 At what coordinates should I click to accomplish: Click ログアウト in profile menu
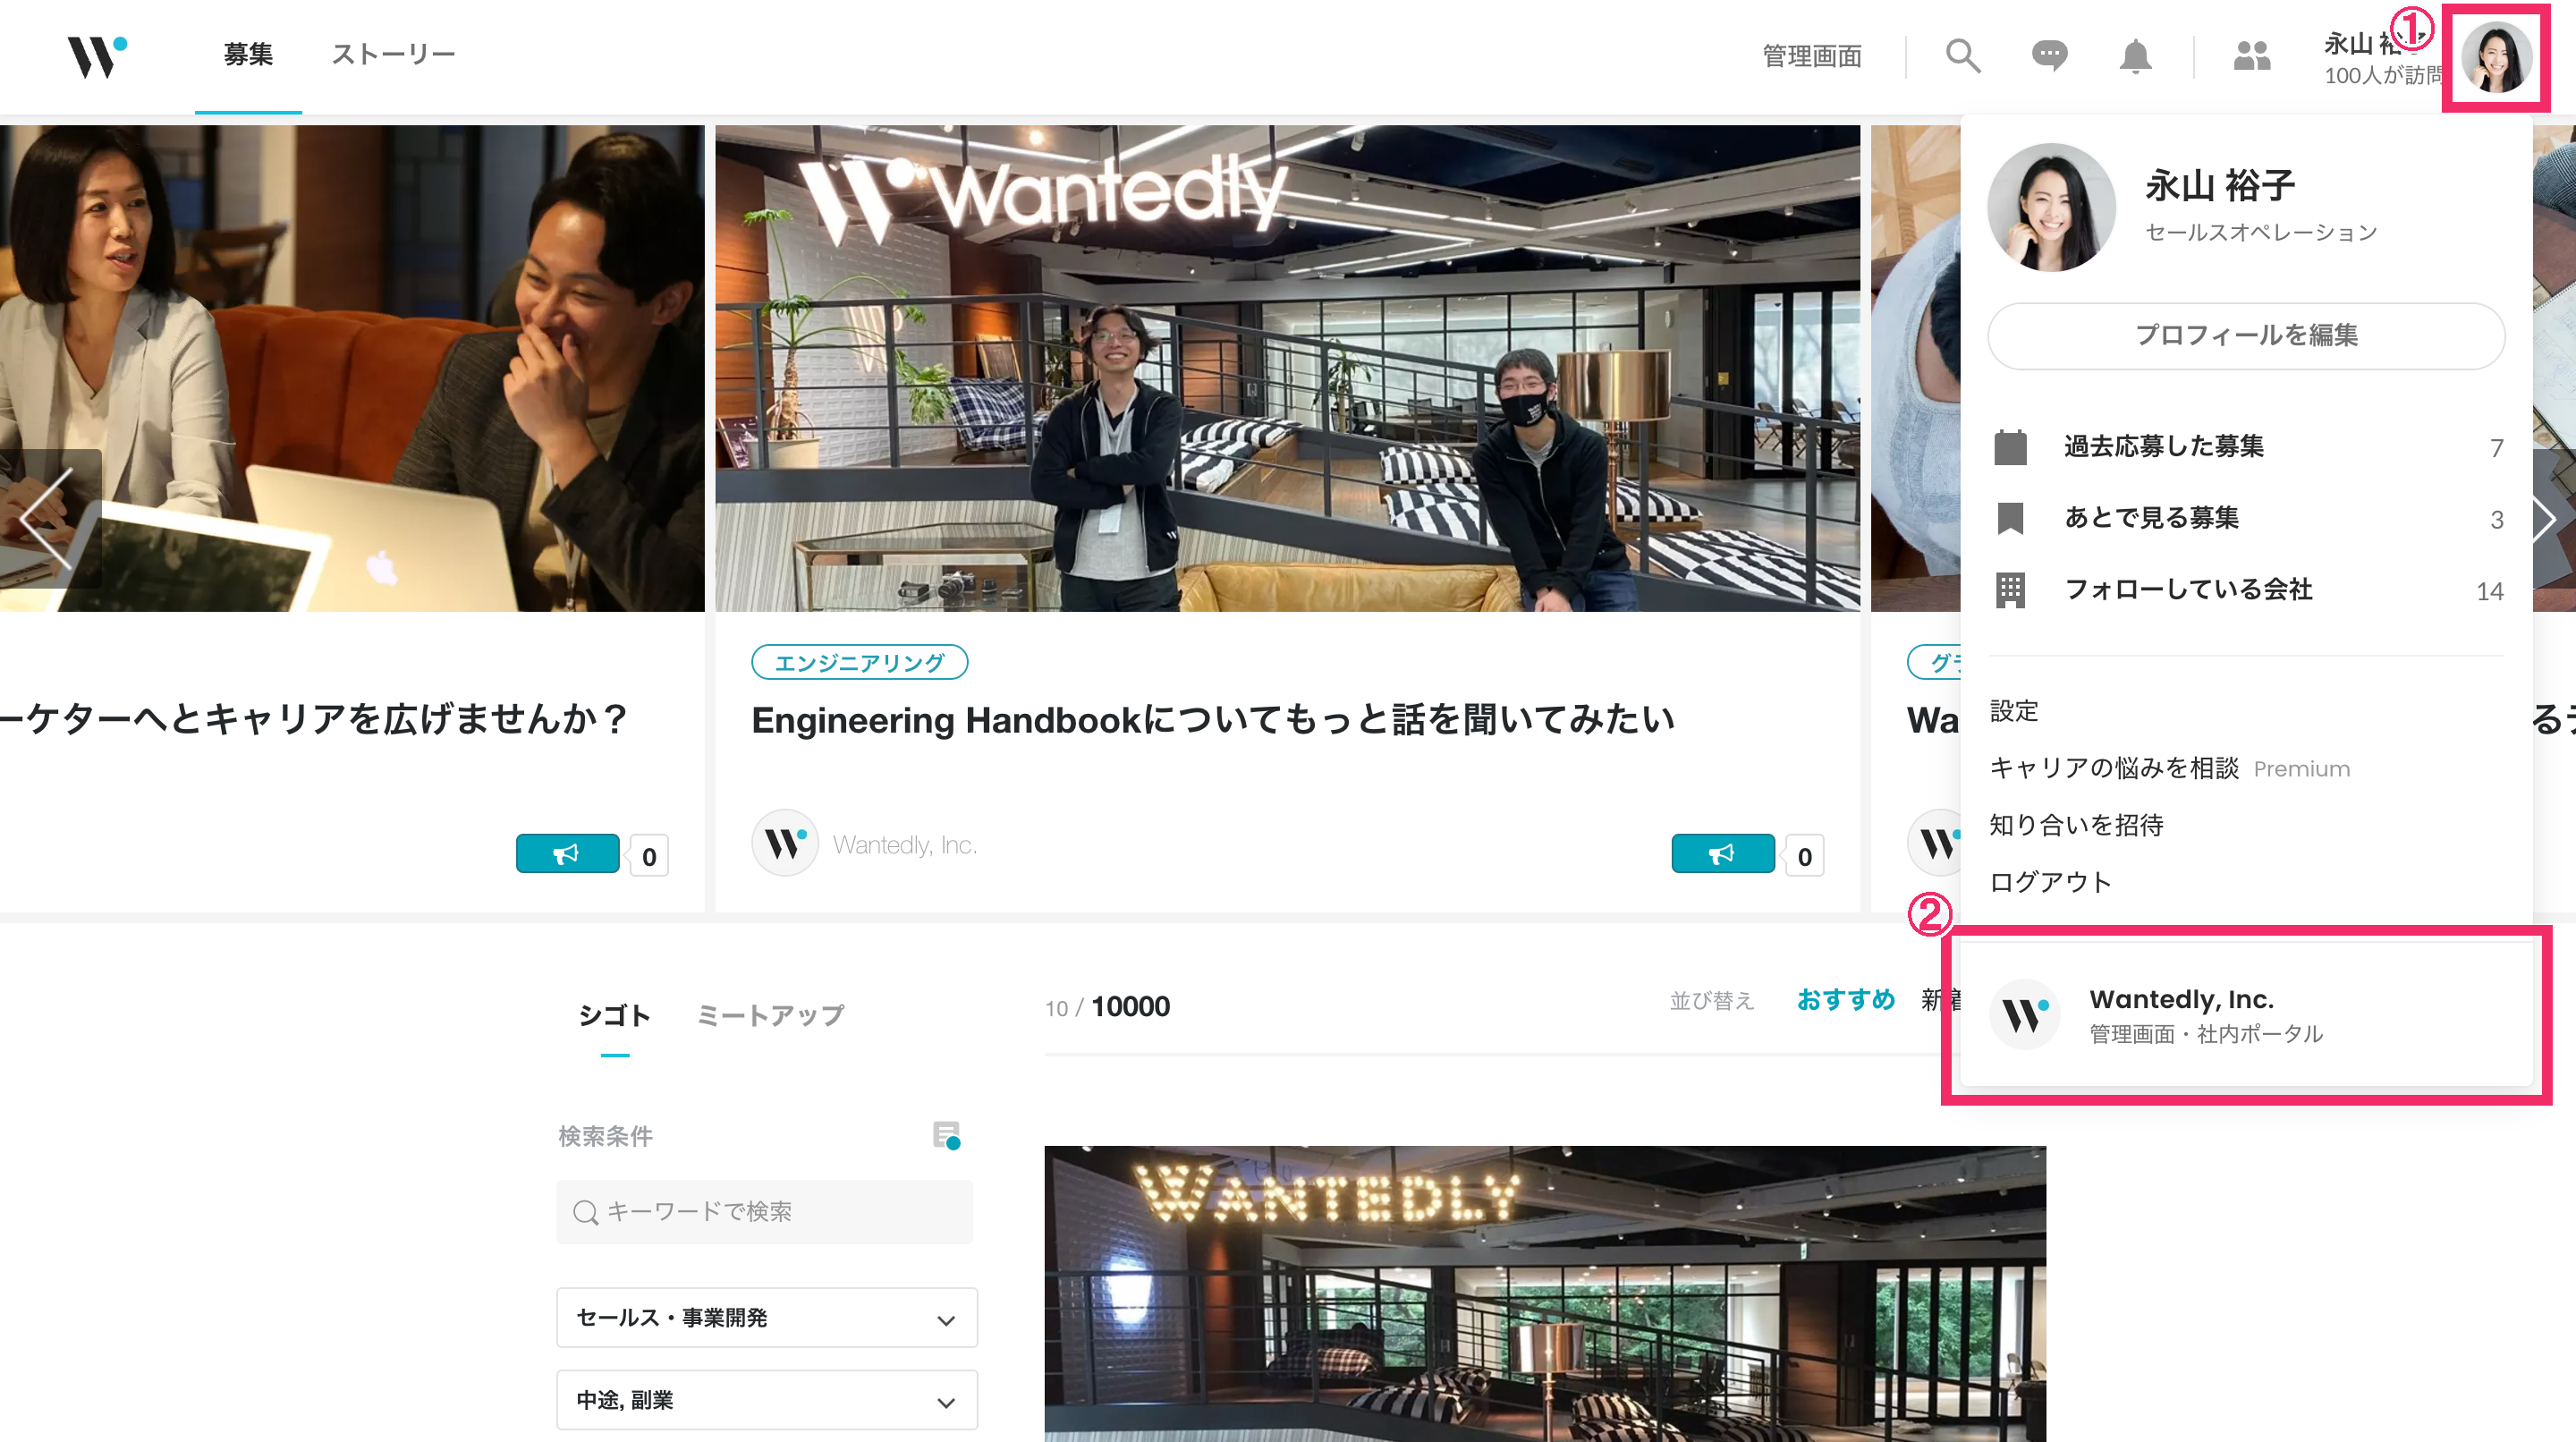pos(2050,882)
